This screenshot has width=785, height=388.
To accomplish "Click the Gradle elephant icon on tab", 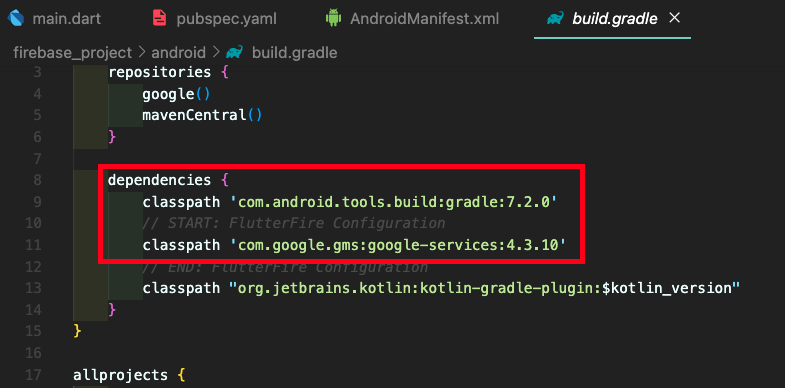I will 555,19.
